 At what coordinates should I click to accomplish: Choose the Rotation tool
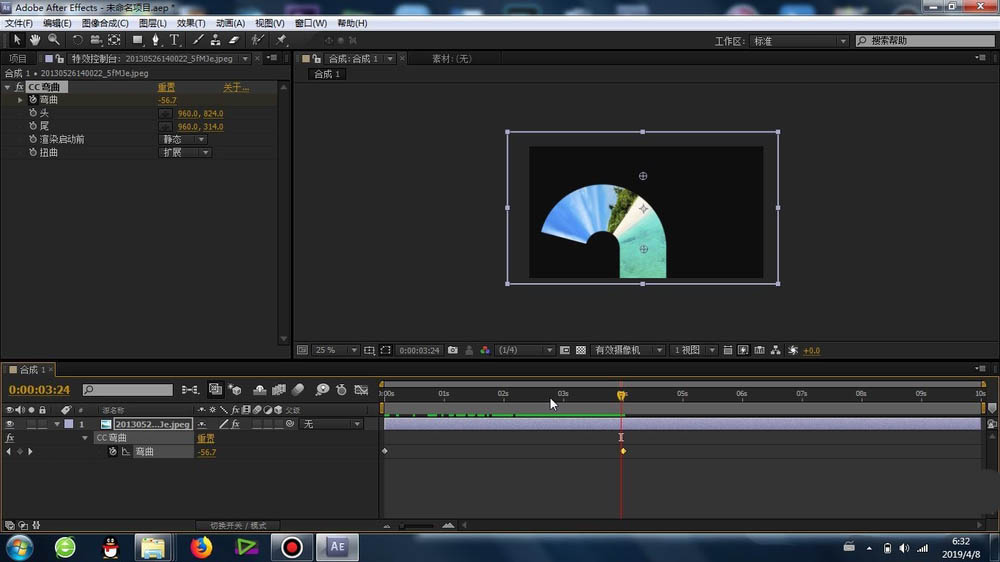(x=77, y=40)
